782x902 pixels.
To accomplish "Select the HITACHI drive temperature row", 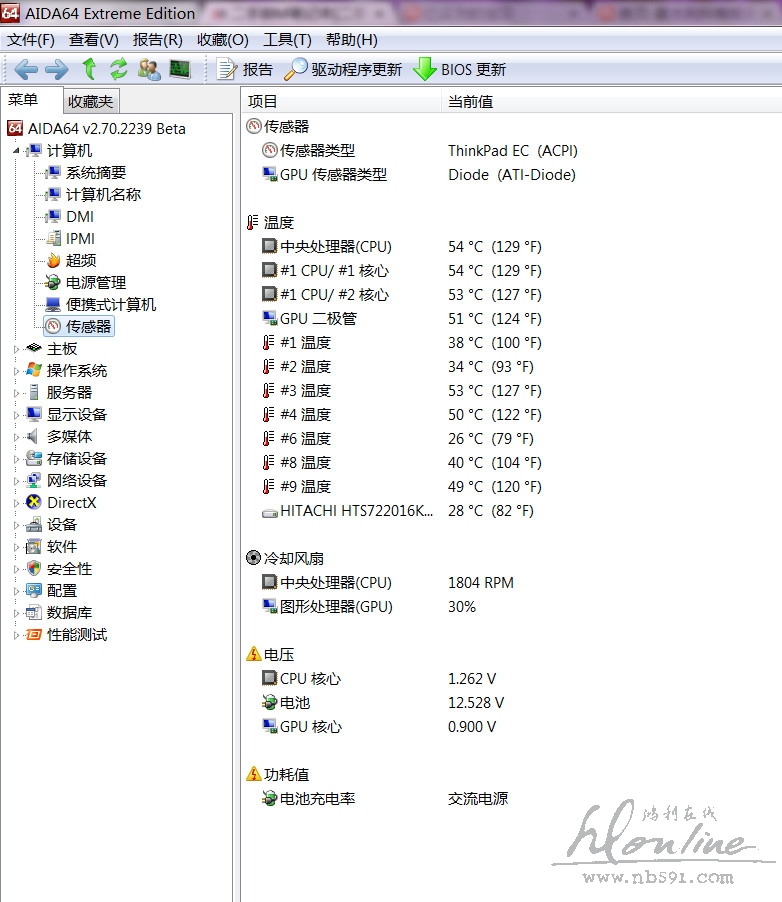I will tap(357, 511).
